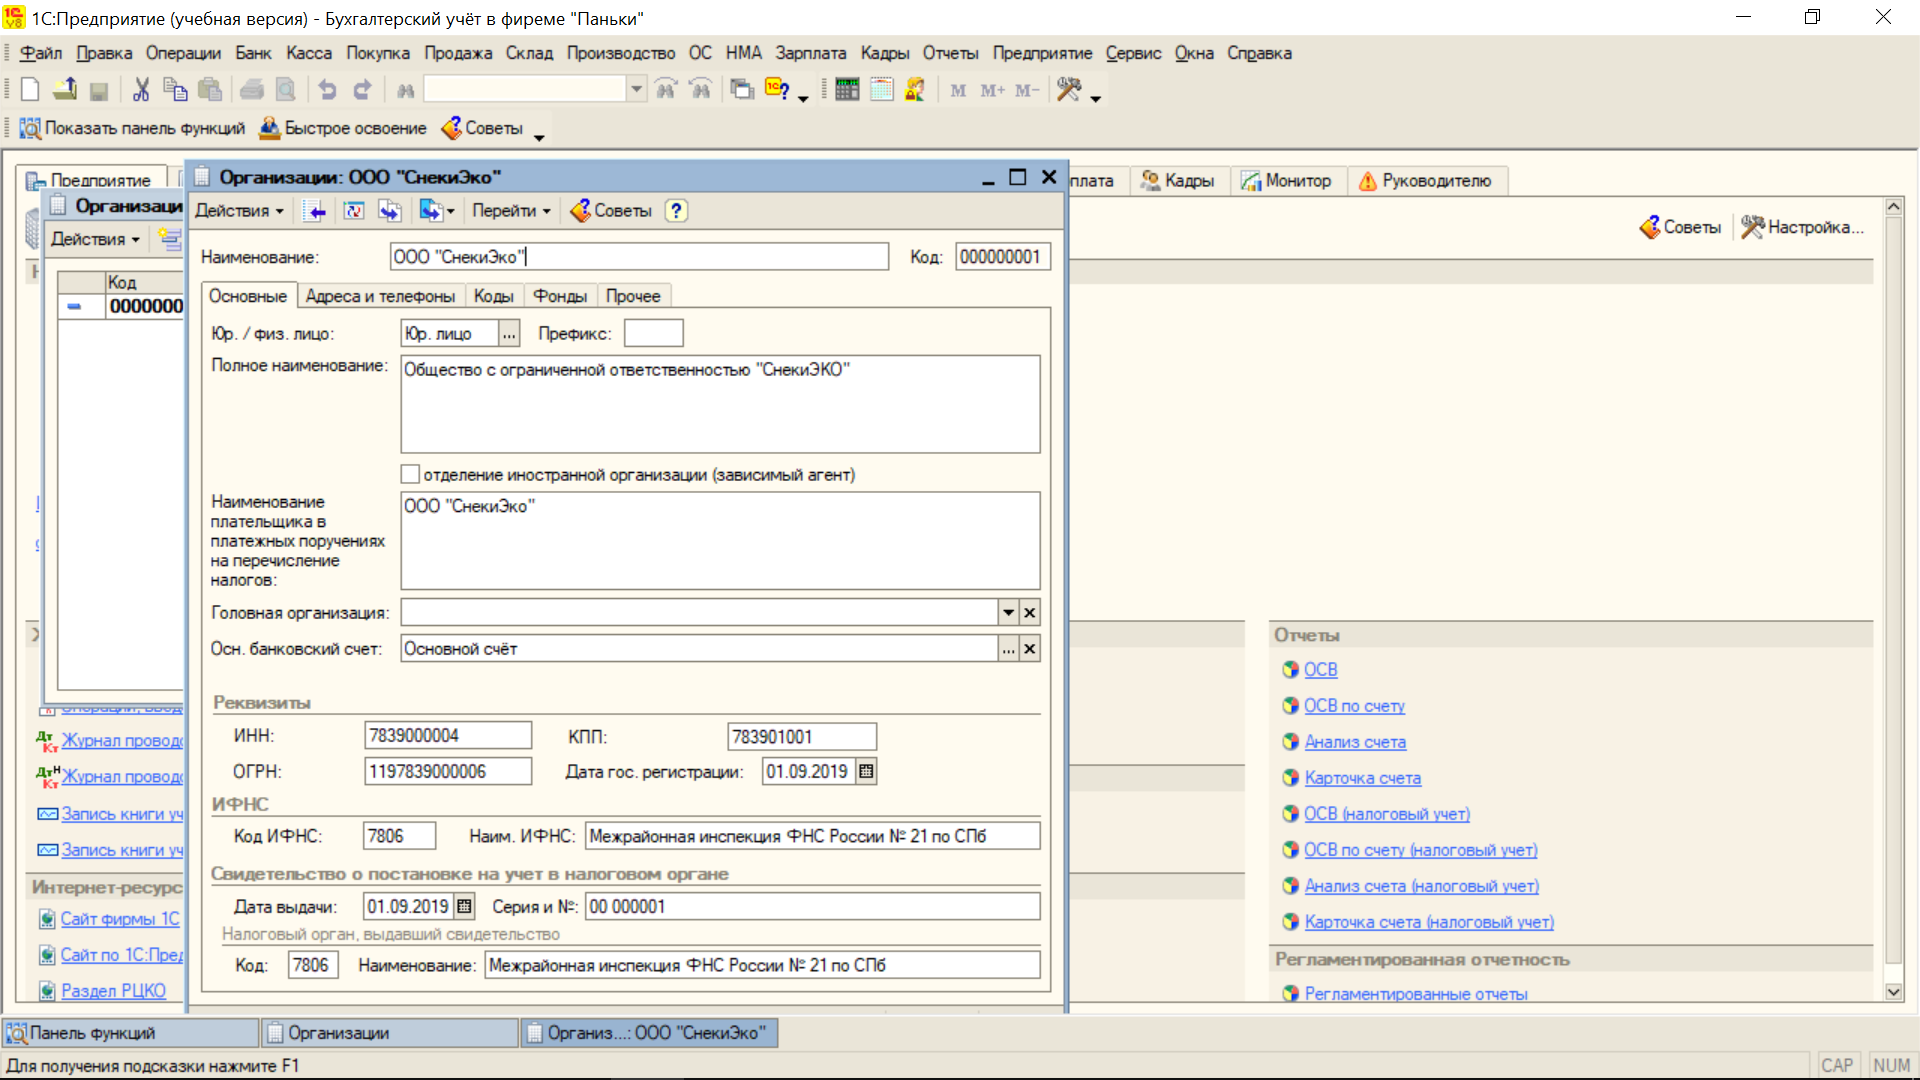This screenshot has height=1080, width=1920.
Task: Click the question mark help icon in form
Action: coord(677,211)
